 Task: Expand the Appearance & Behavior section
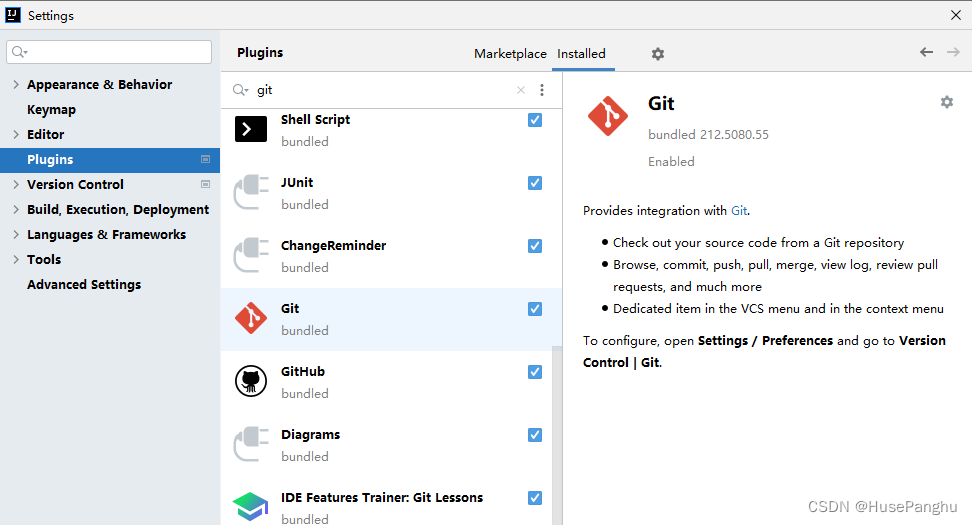[16, 85]
